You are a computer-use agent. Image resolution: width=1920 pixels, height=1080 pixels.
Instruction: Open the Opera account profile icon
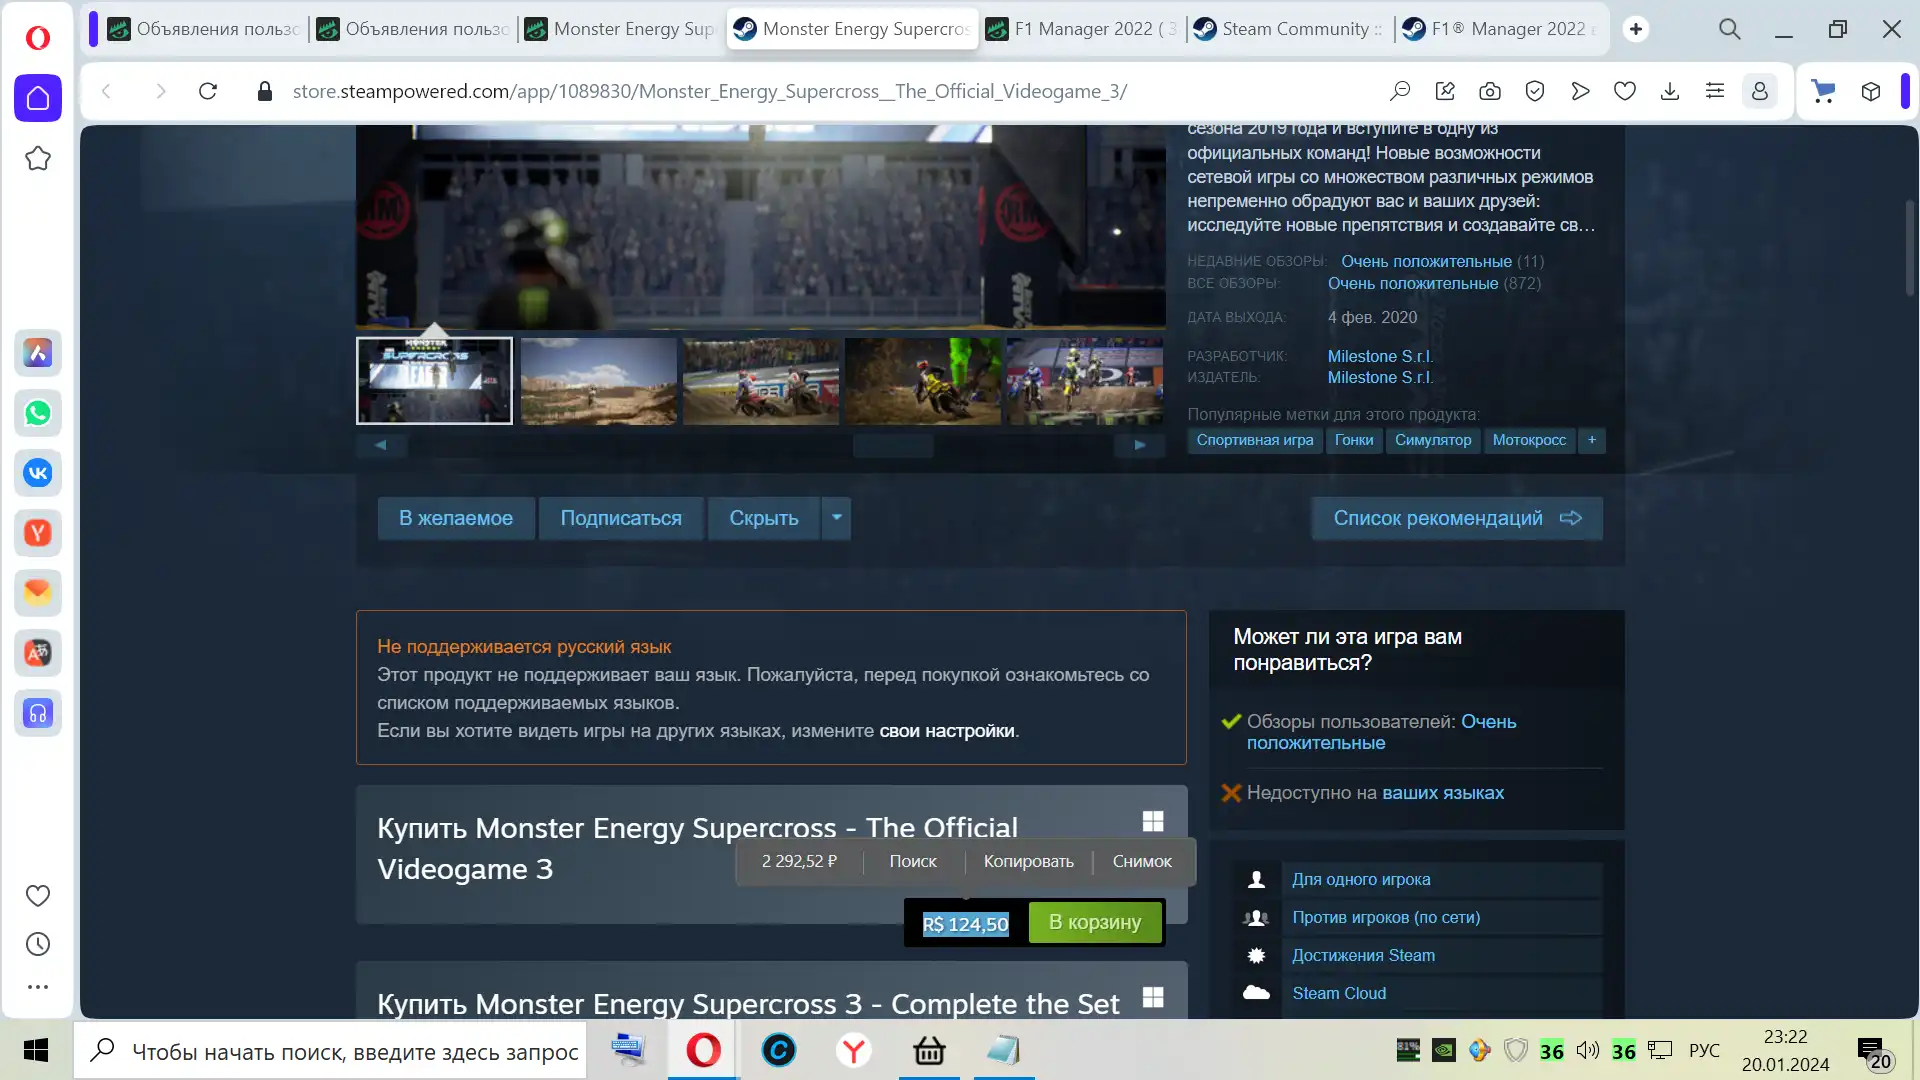pos(1760,91)
